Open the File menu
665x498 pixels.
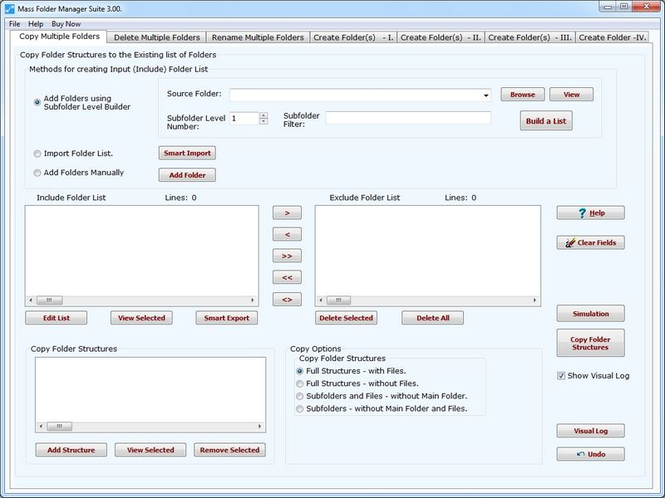pyautogui.click(x=14, y=24)
